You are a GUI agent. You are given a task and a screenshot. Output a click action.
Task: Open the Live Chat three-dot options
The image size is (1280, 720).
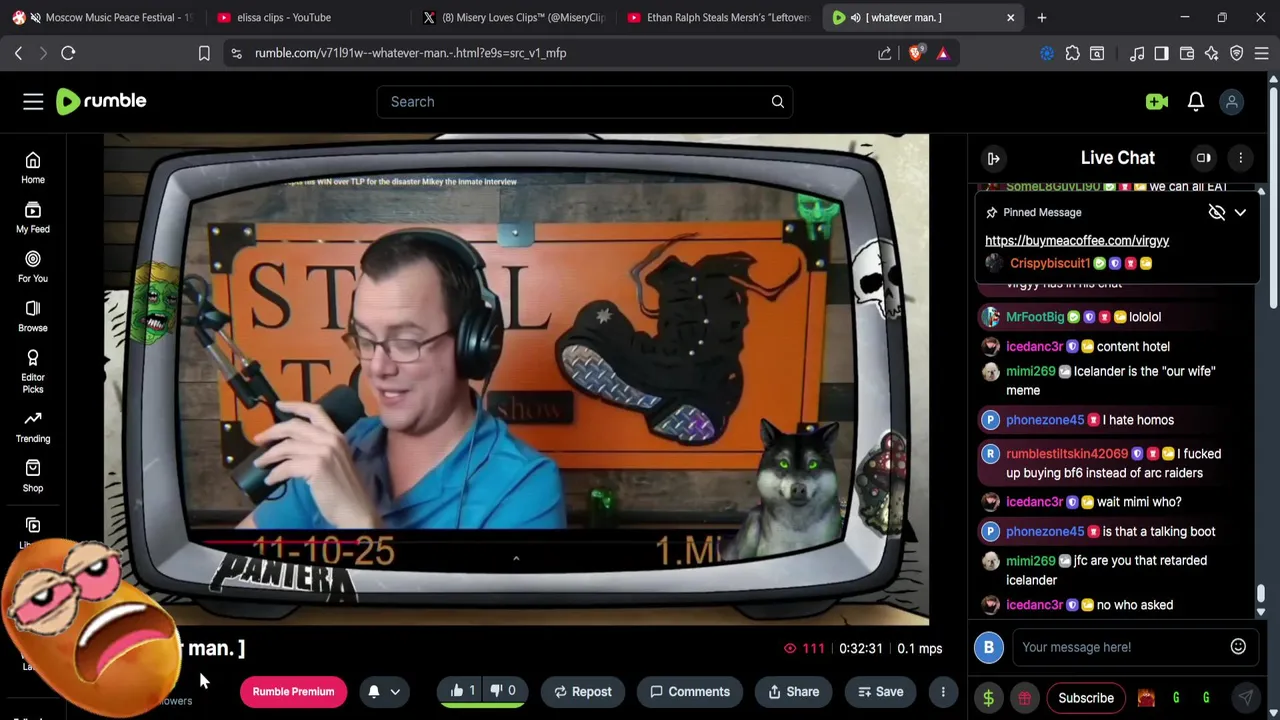click(1240, 158)
